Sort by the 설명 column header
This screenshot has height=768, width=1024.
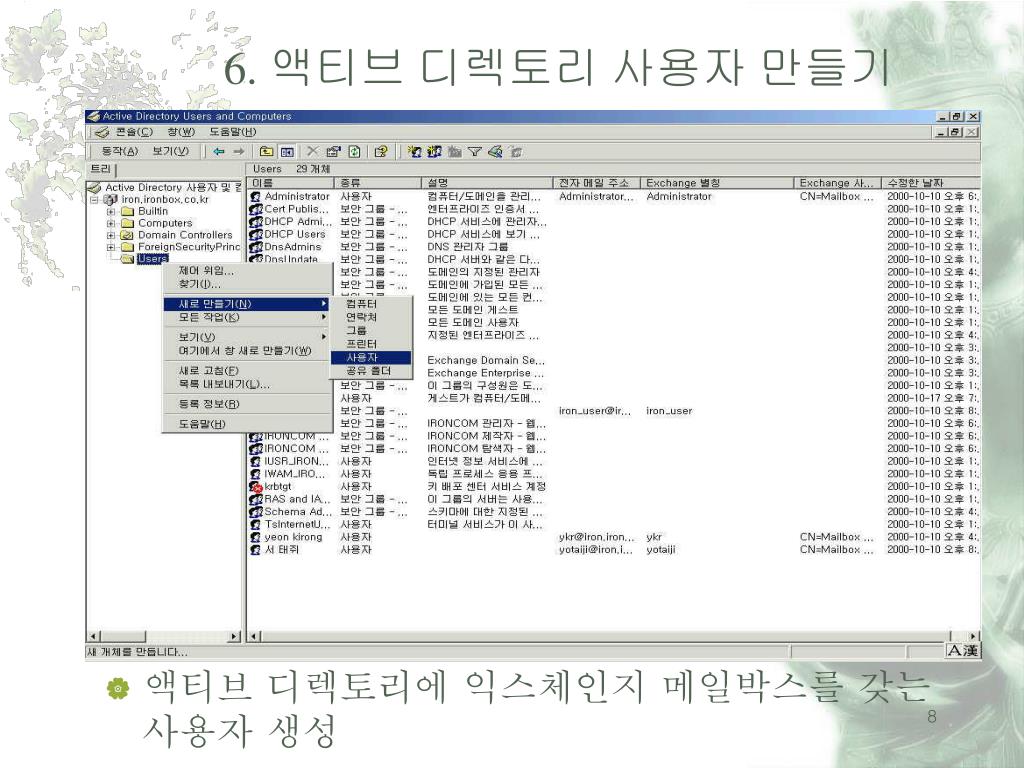pyautogui.click(x=487, y=183)
